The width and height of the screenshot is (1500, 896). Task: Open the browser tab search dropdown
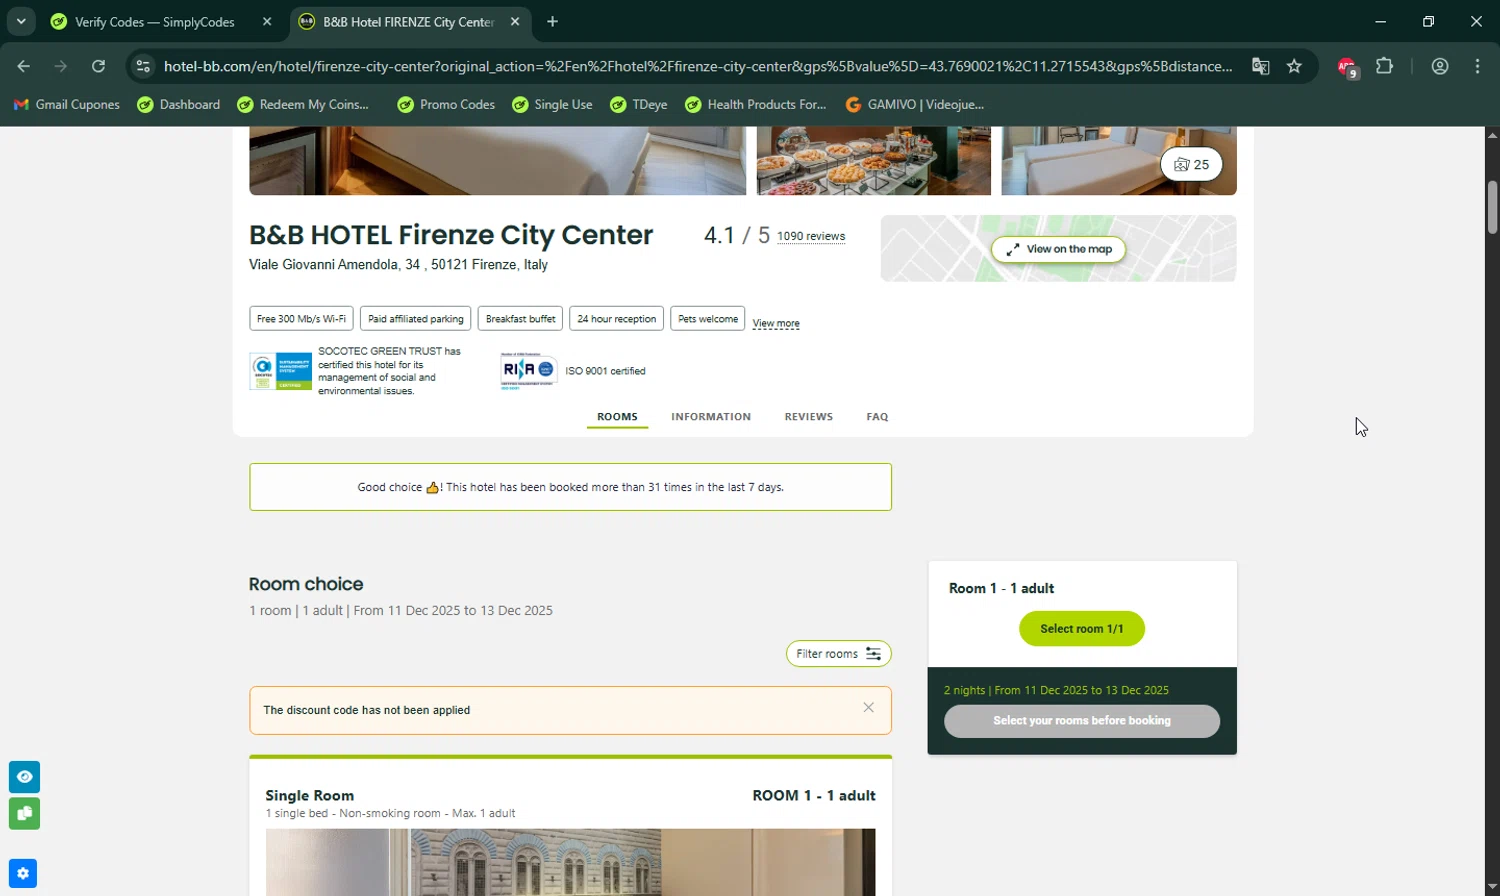21,21
